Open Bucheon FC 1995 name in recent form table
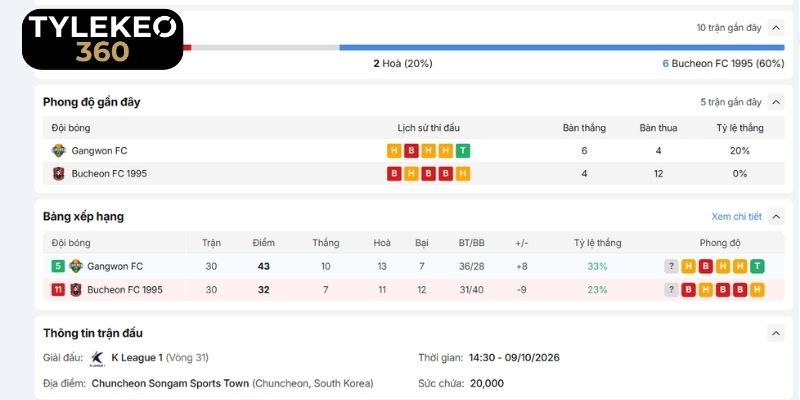 pyautogui.click(x=109, y=174)
